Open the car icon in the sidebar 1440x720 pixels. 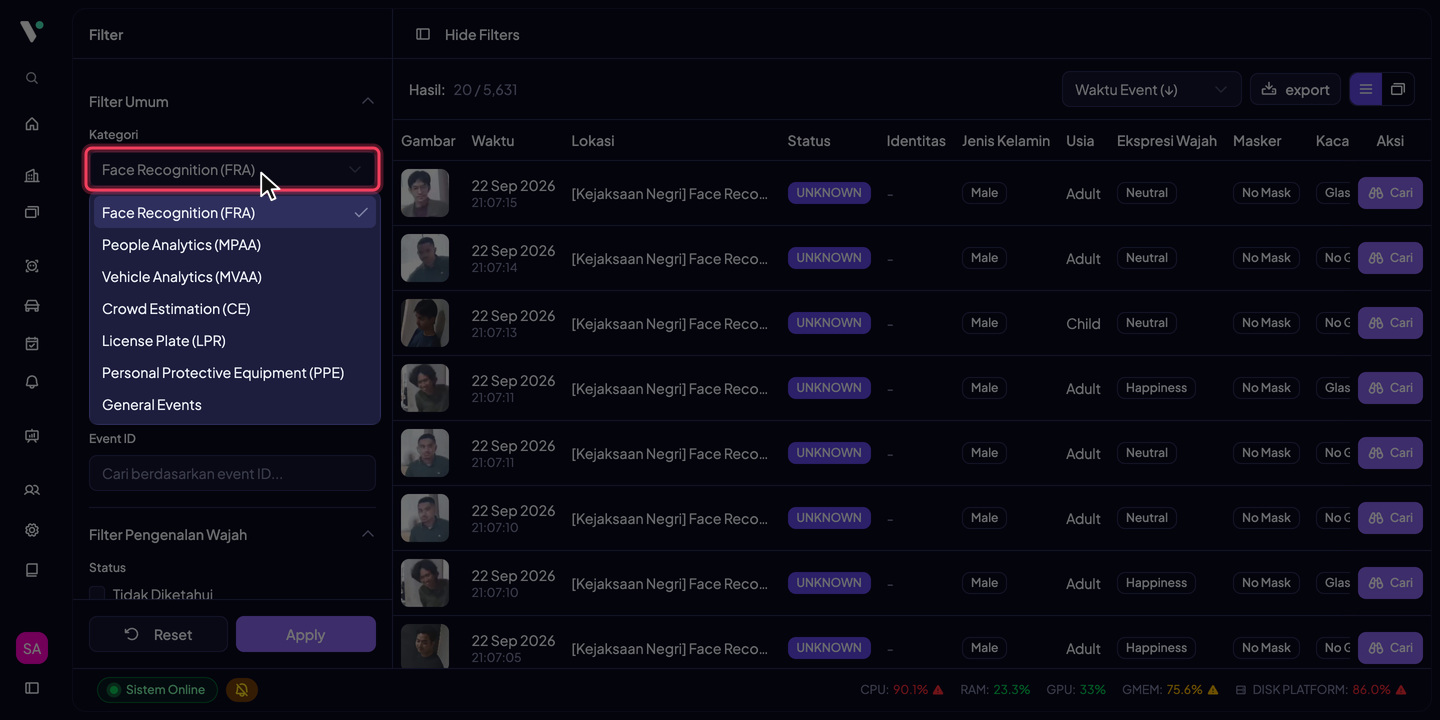[x=32, y=306]
